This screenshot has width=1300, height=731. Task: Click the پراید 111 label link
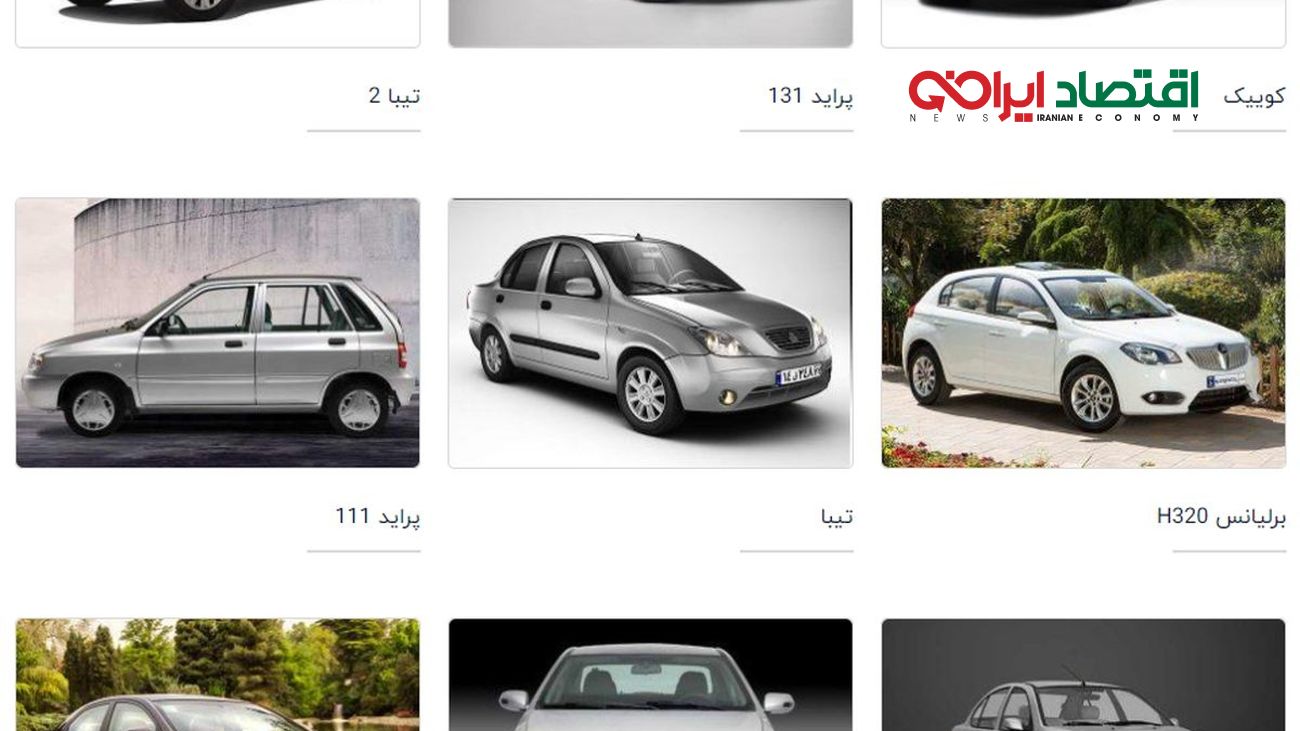click(x=377, y=516)
